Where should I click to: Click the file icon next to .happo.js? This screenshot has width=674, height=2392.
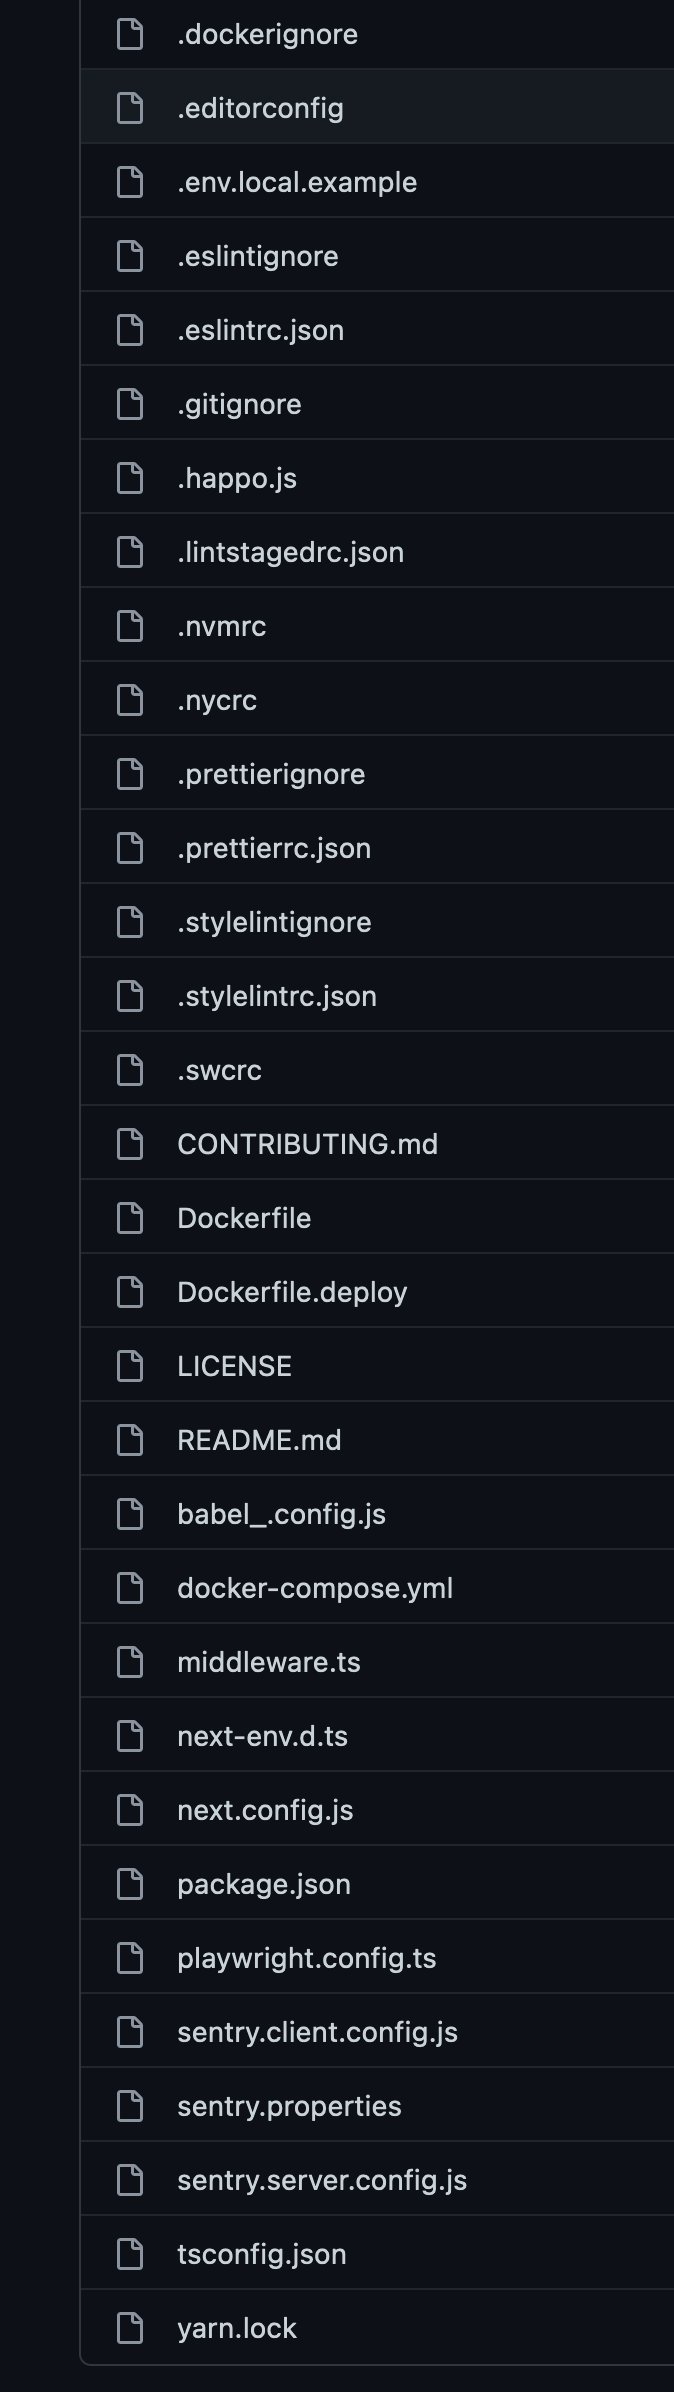click(129, 478)
